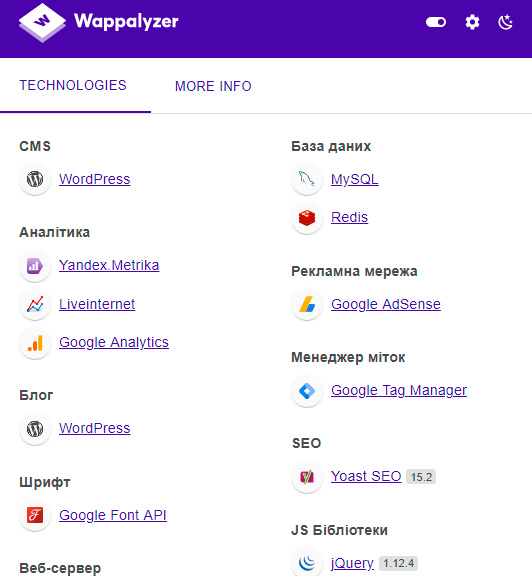Open the Yandex.Metrika link
The width and height of the screenshot is (532, 576).
point(109,265)
